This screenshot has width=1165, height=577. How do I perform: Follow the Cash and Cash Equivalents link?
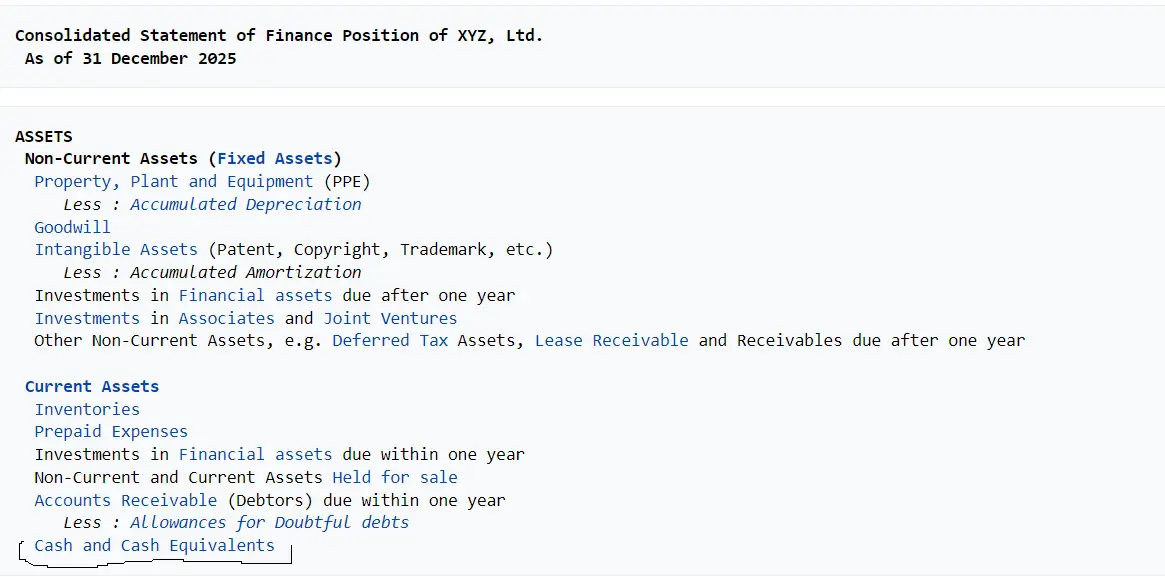(x=154, y=545)
